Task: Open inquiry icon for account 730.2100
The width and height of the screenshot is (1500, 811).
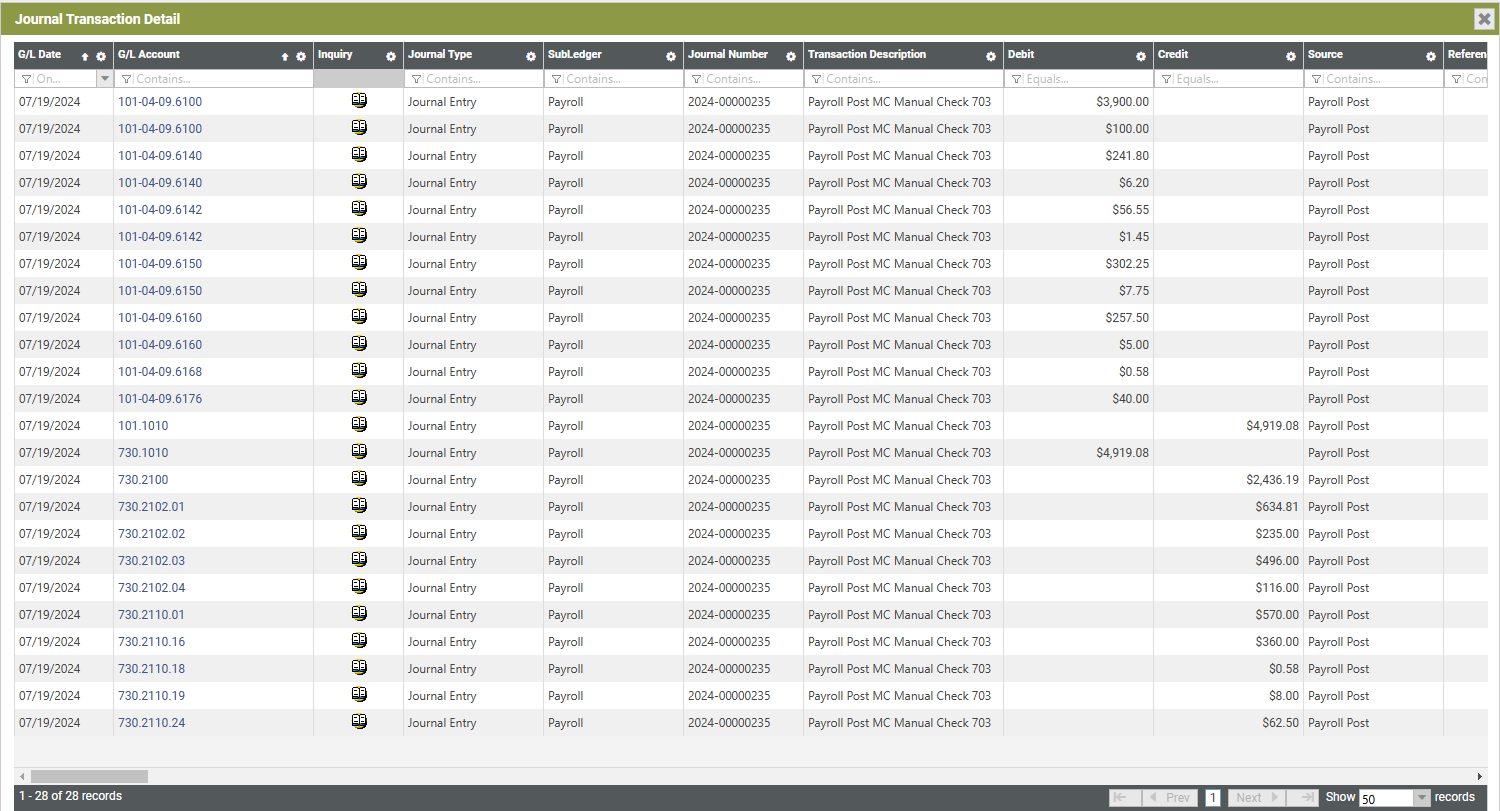Action: click(359, 478)
